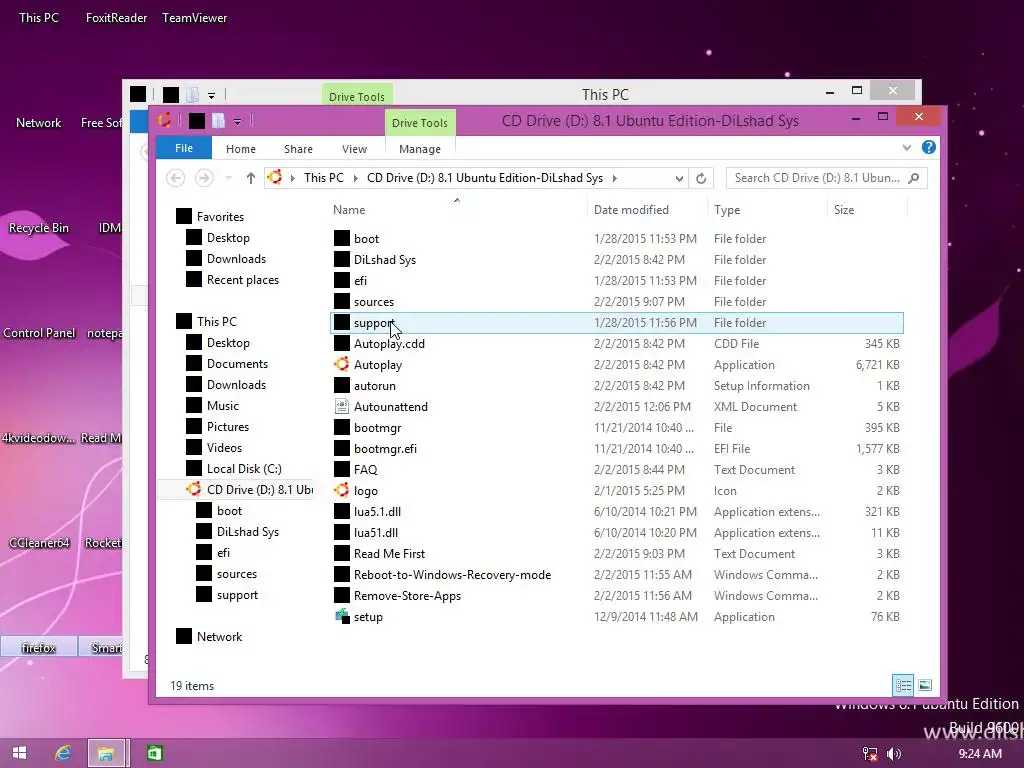Click the Autounattend XML document icon
Viewport: 1024px width, 768px height.
coord(342,406)
